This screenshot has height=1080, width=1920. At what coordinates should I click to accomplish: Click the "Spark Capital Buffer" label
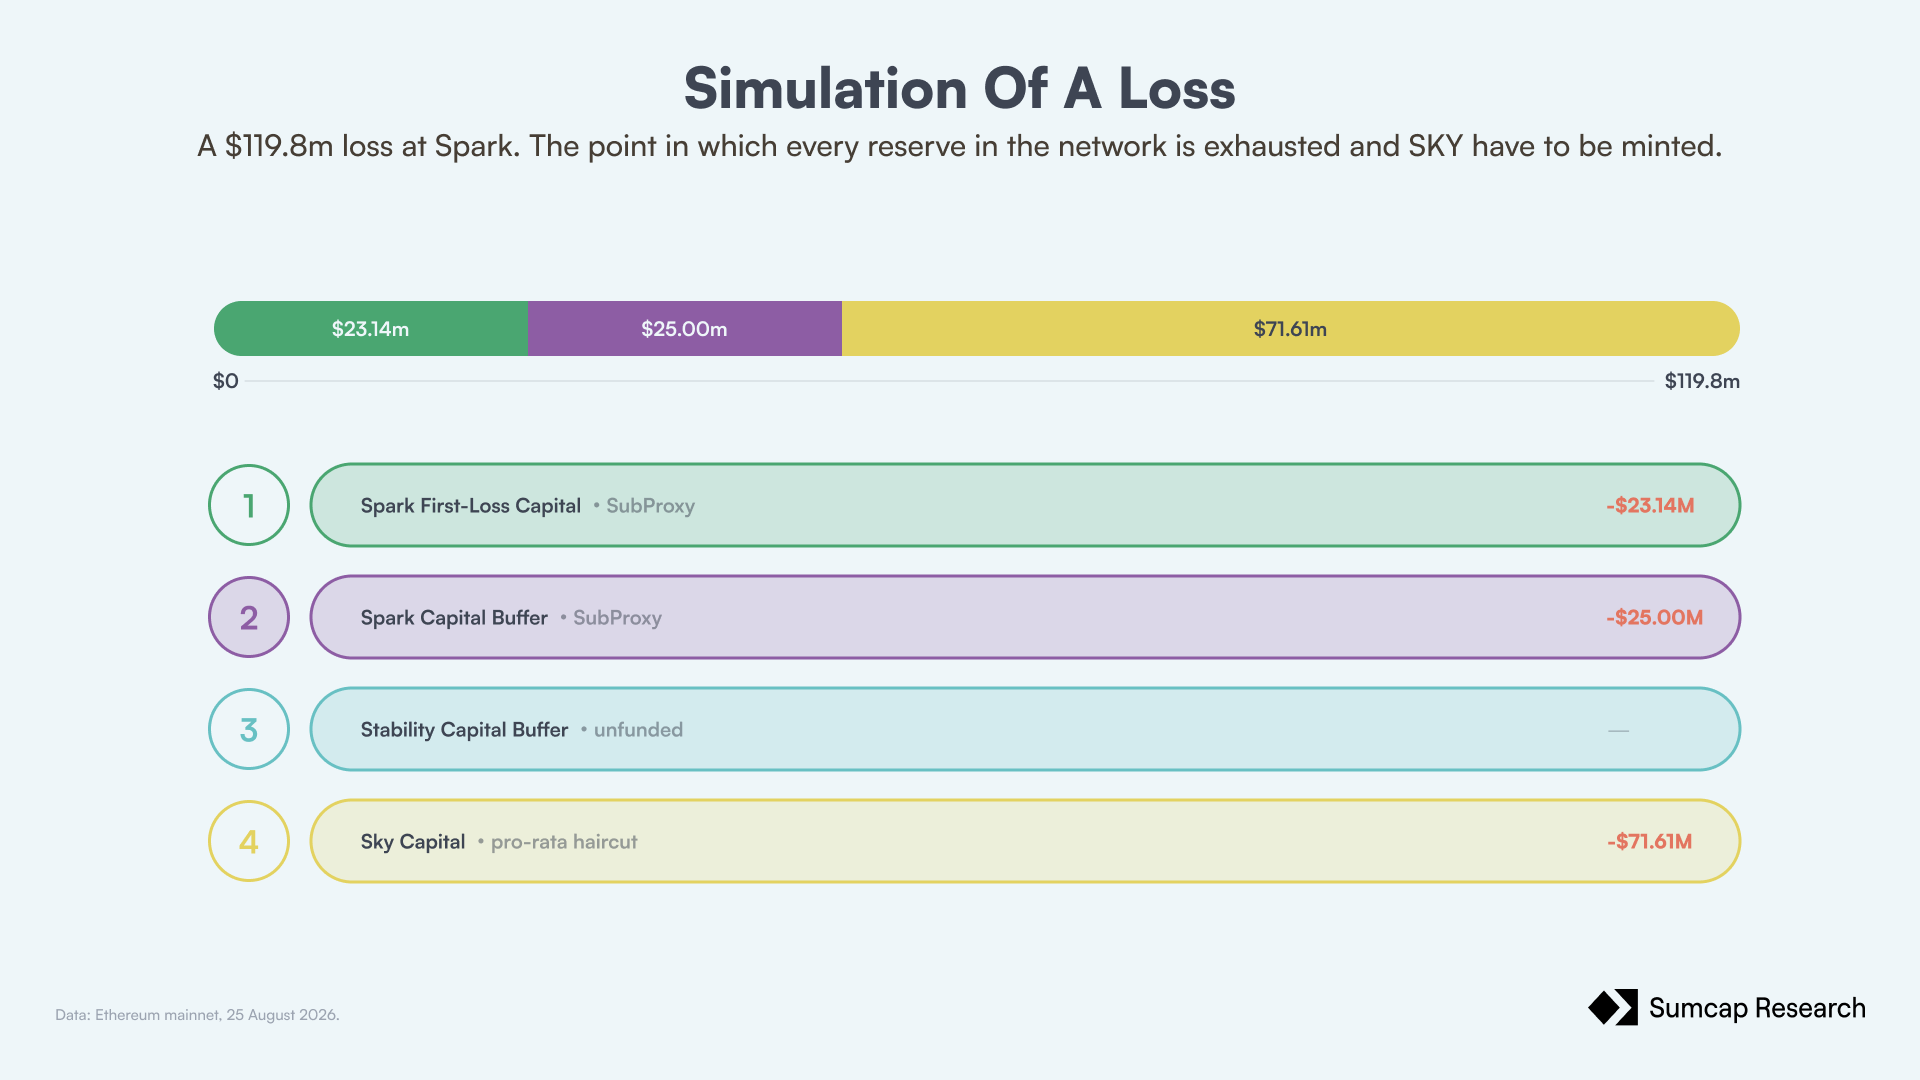pos(454,618)
